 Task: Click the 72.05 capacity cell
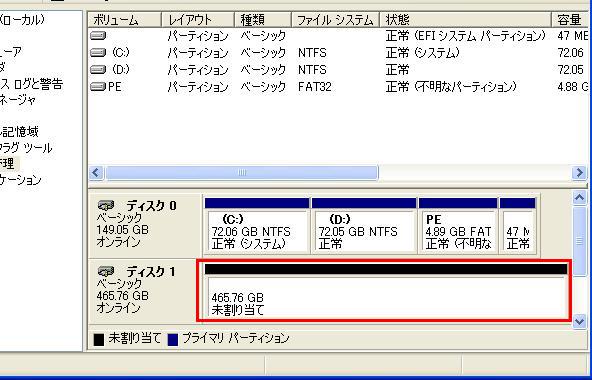[x=570, y=70]
